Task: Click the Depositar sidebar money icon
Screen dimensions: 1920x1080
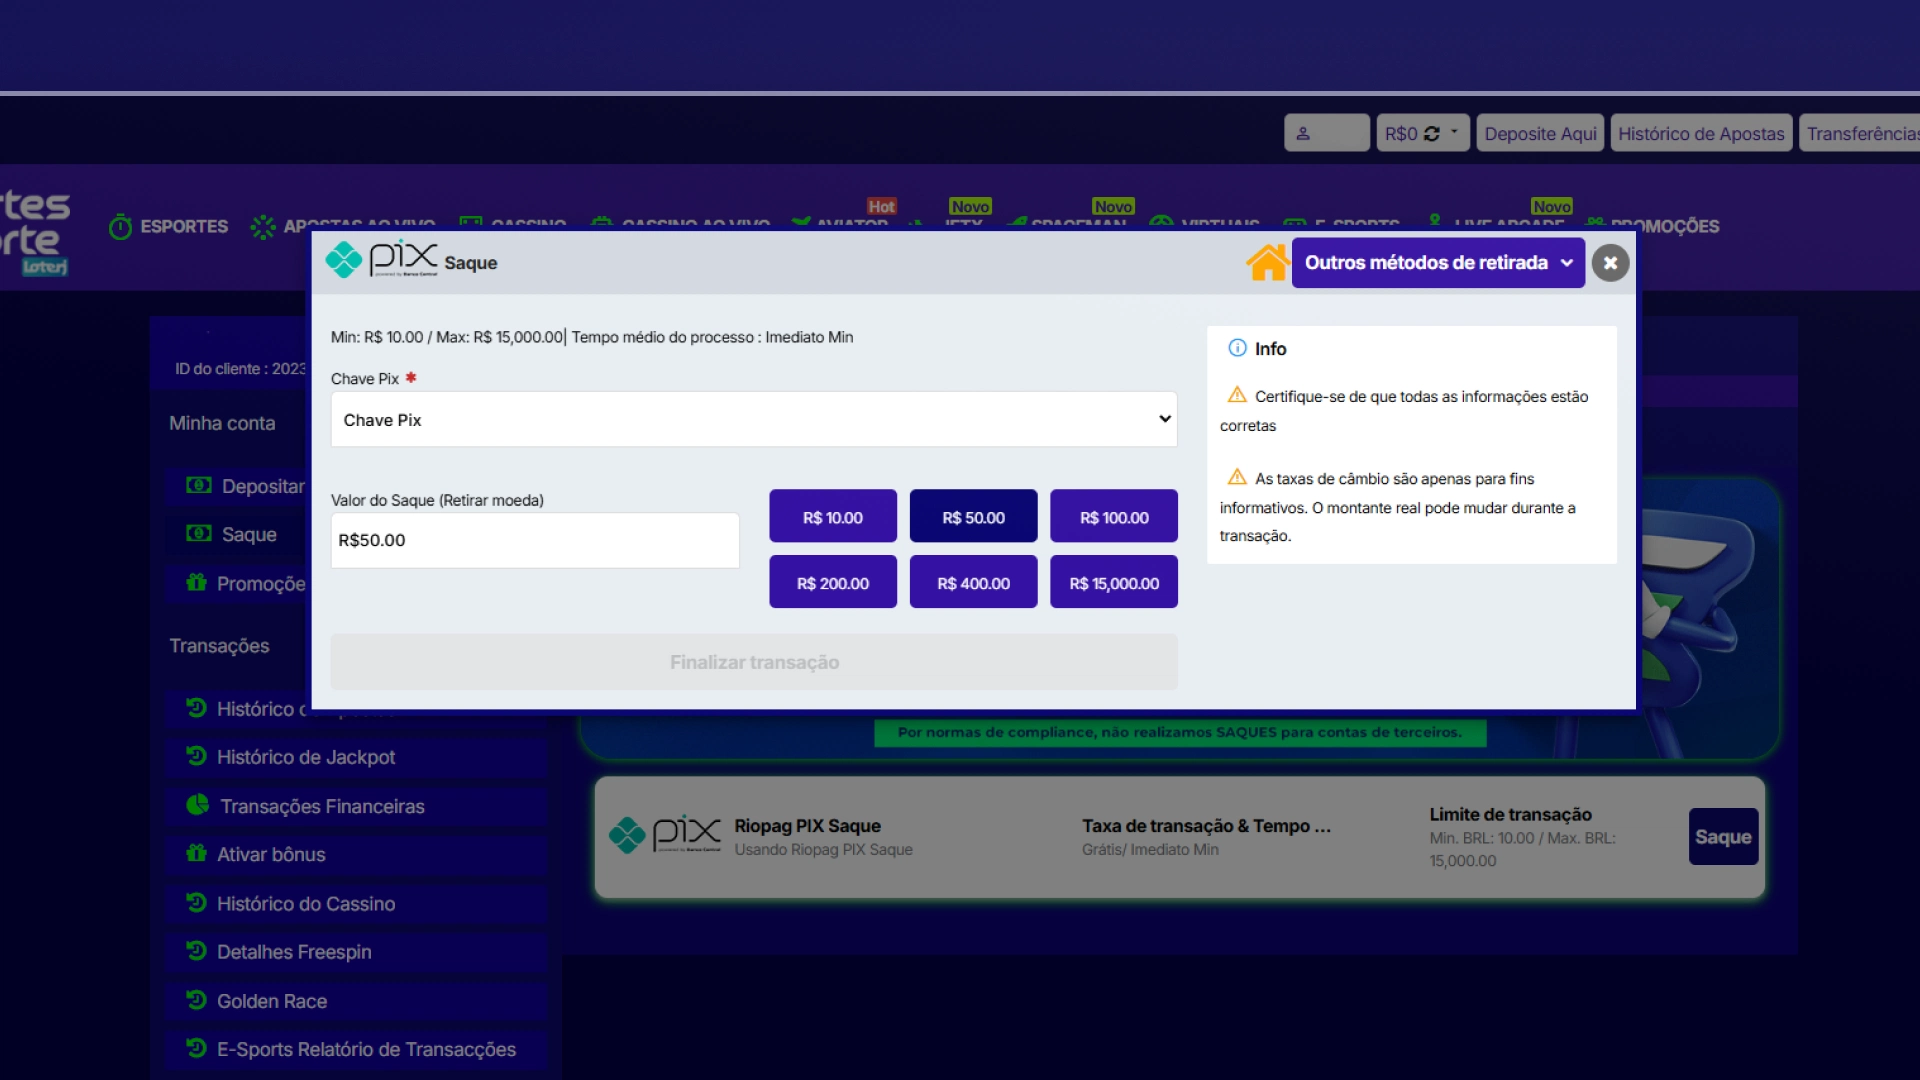Action: click(198, 485)
